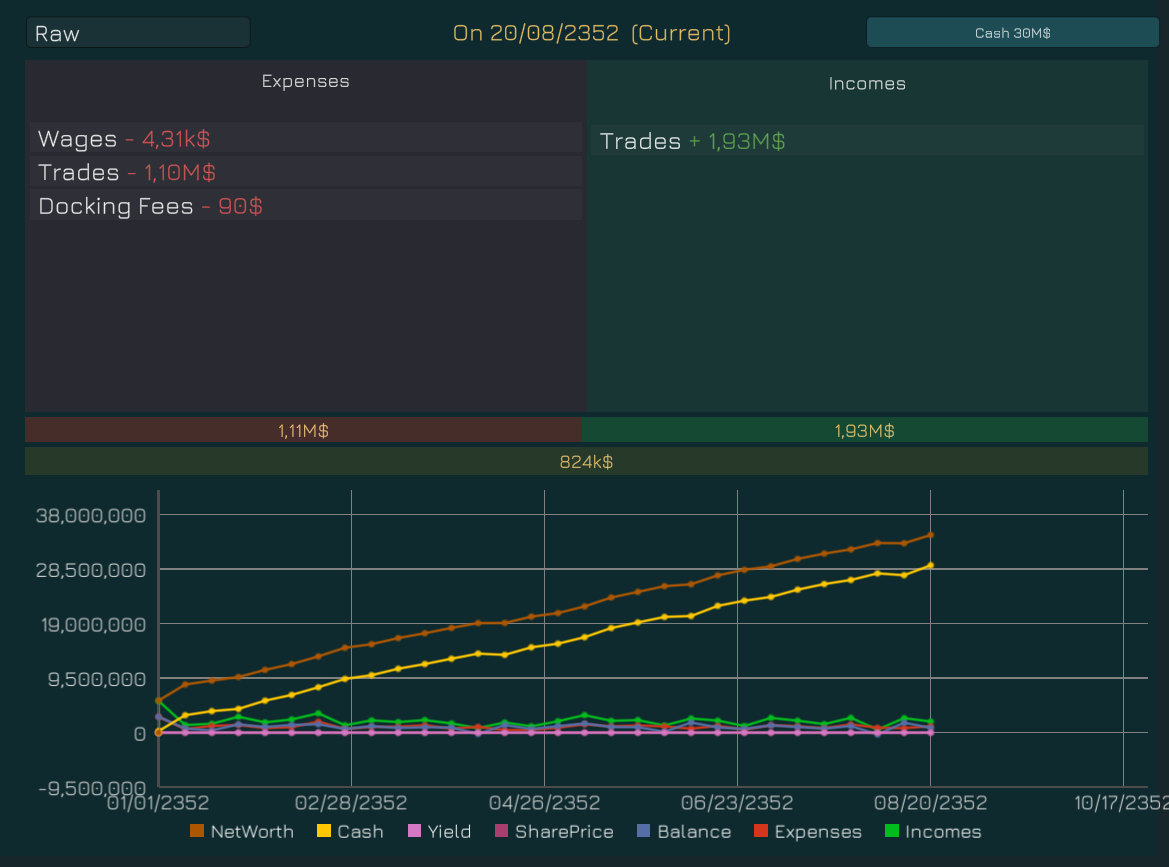This screenshot has height=867, width=1169.
Task: Click the Expenses column header
Action: [306, 81]
